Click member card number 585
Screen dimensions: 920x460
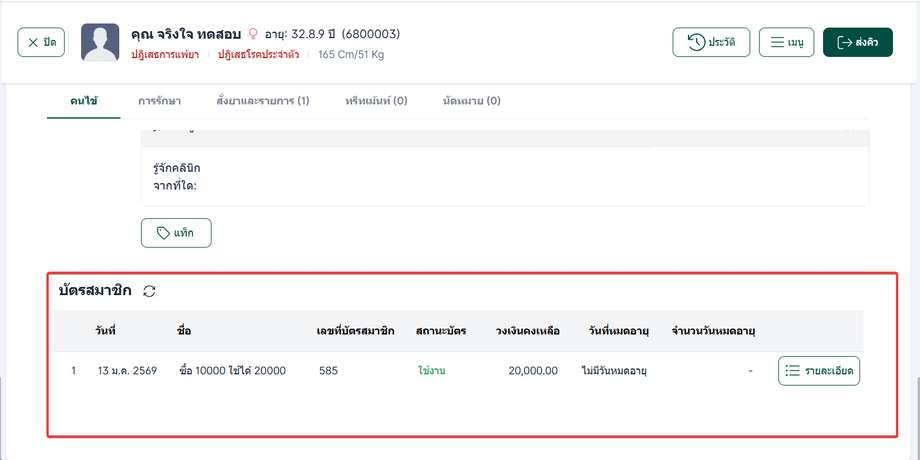click(329, 371)
